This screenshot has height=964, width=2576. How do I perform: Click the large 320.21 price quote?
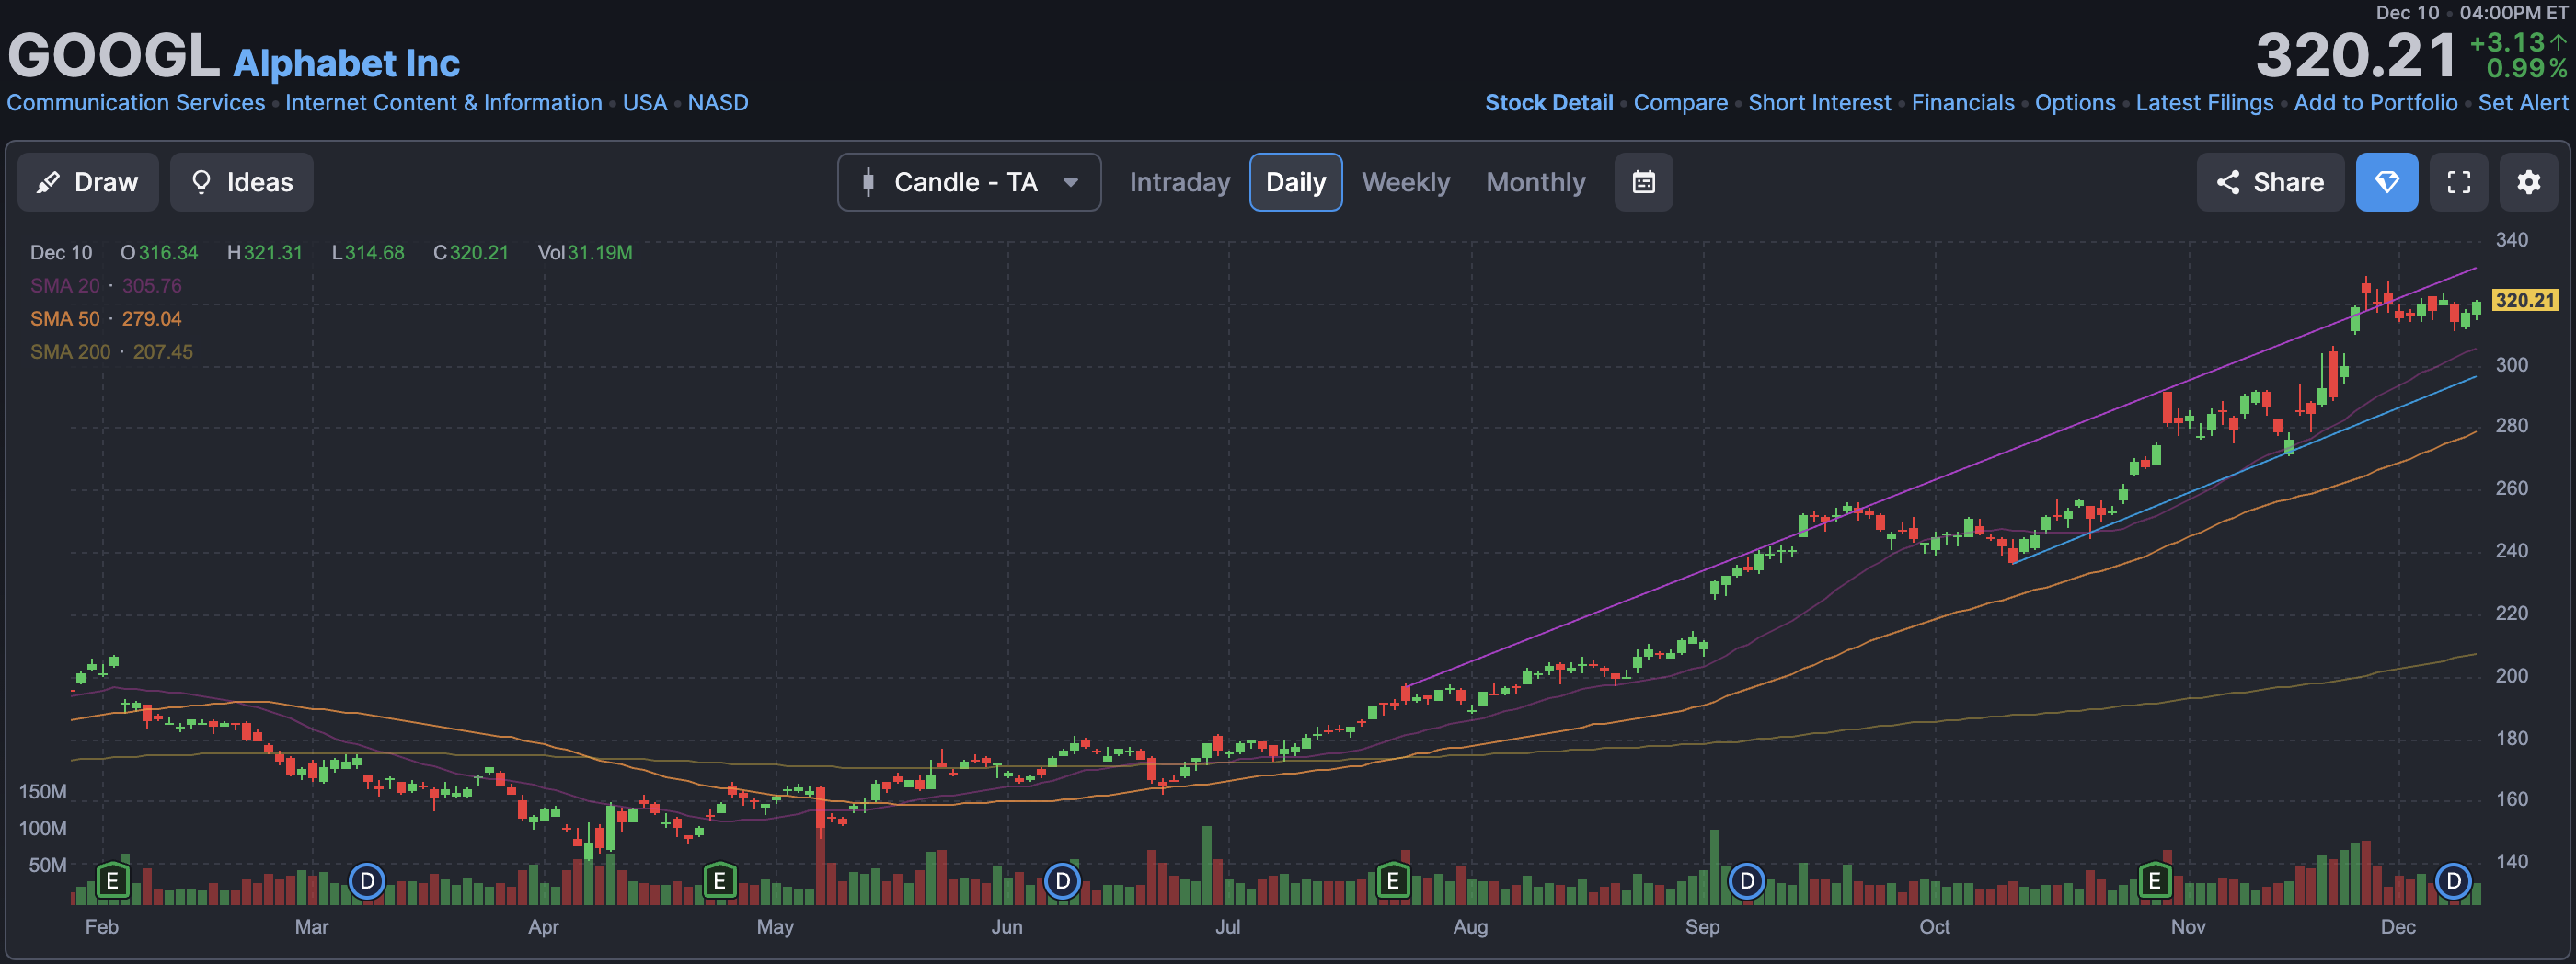(2355, 55)
